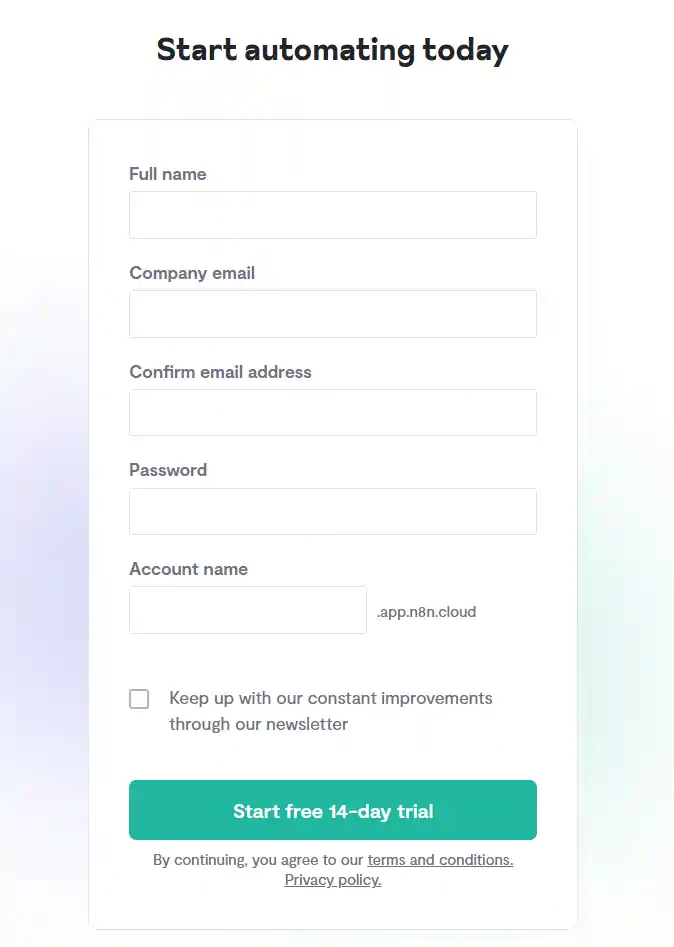Click the By continuing agreement text
674x947 pixels.
click(258, 859)
